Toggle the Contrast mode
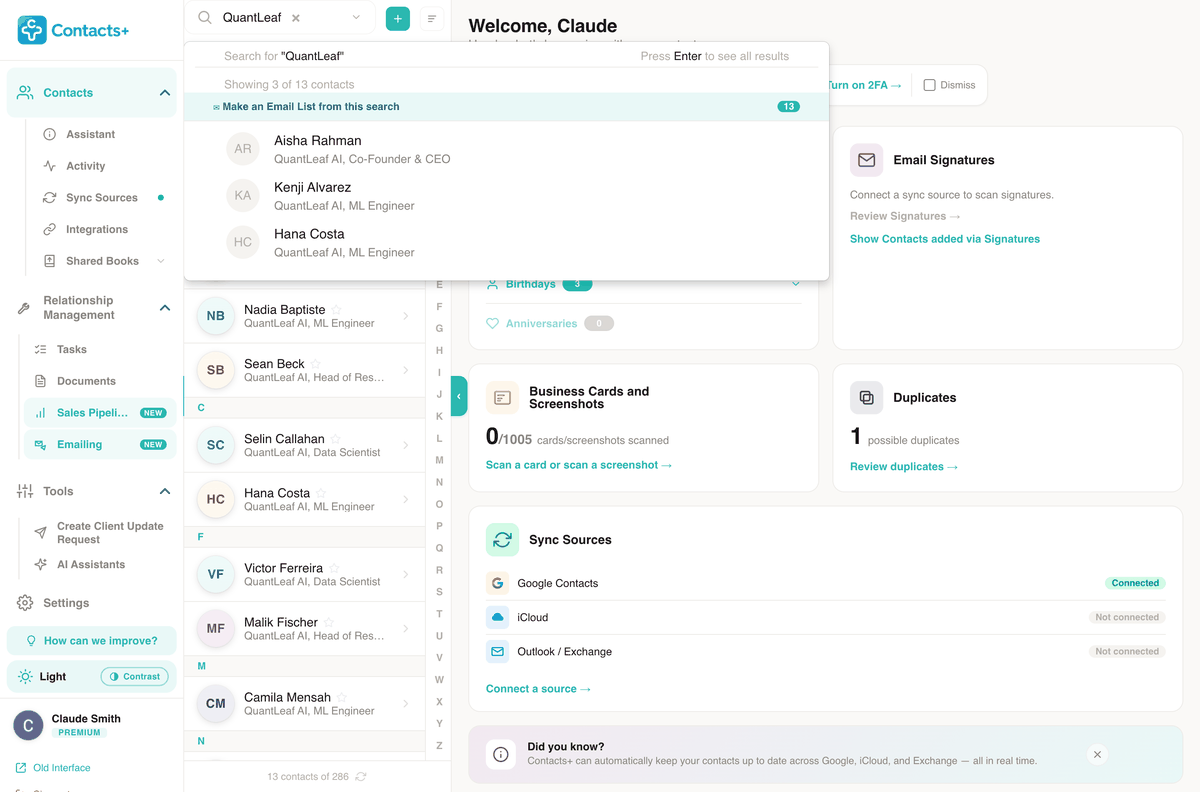This screenshot has height=792, width=1200. point(134,677)
